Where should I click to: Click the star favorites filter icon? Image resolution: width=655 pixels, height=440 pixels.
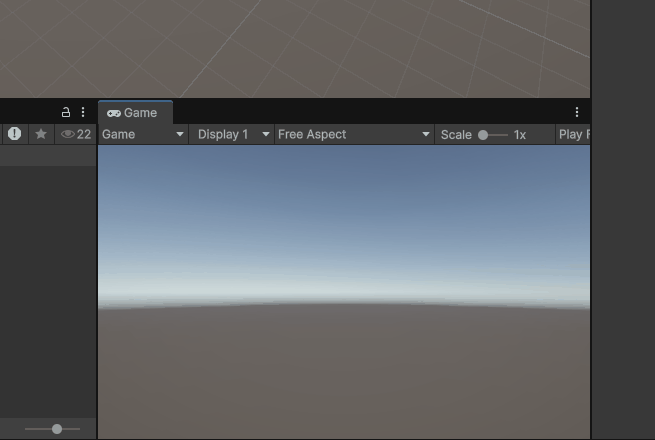(x=41, y=134)
